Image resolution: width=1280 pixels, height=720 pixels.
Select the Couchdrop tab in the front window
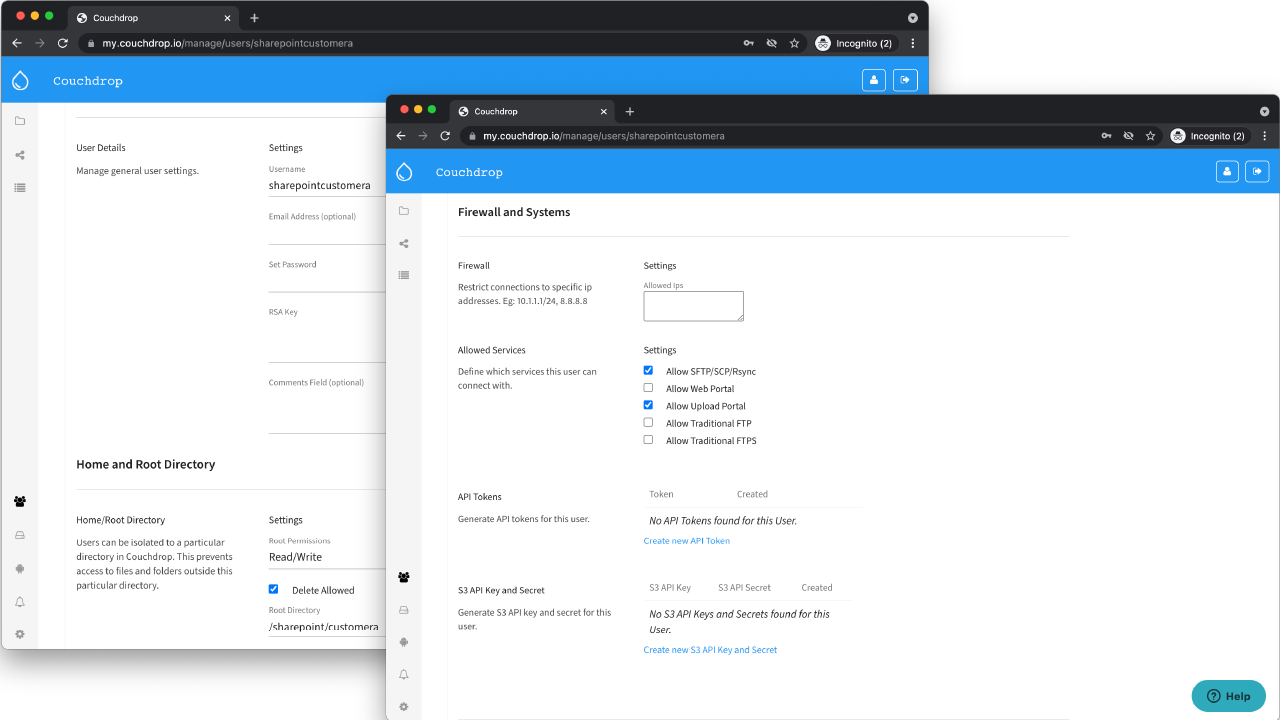coord(534,111)
